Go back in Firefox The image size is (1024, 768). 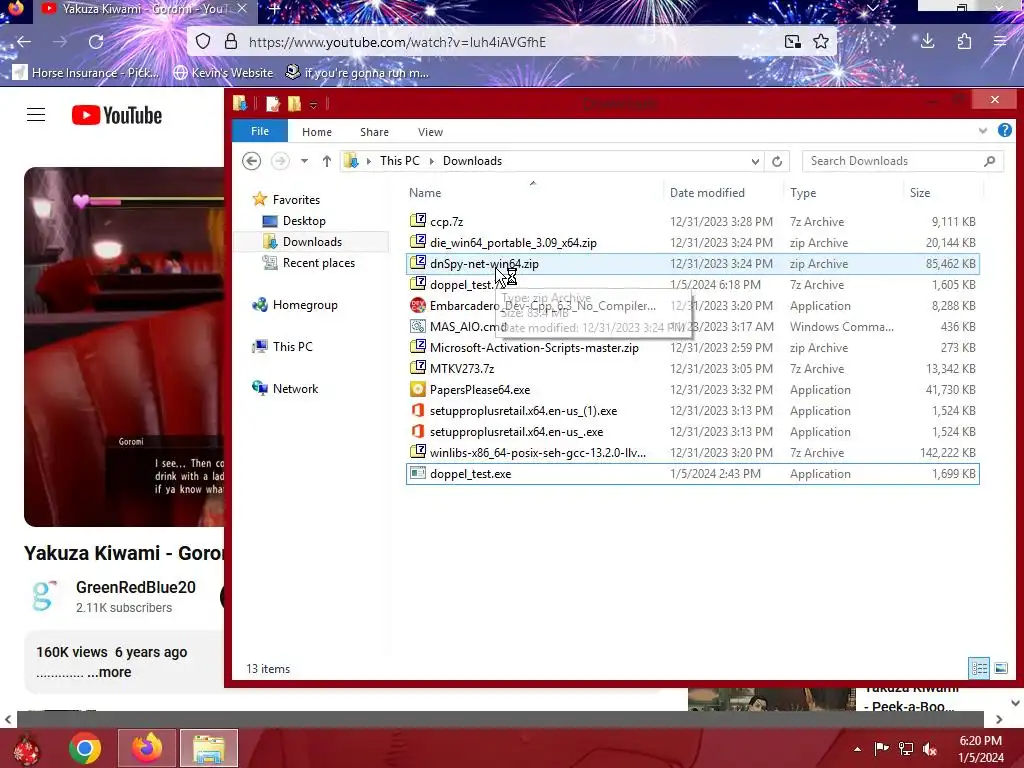24,42
